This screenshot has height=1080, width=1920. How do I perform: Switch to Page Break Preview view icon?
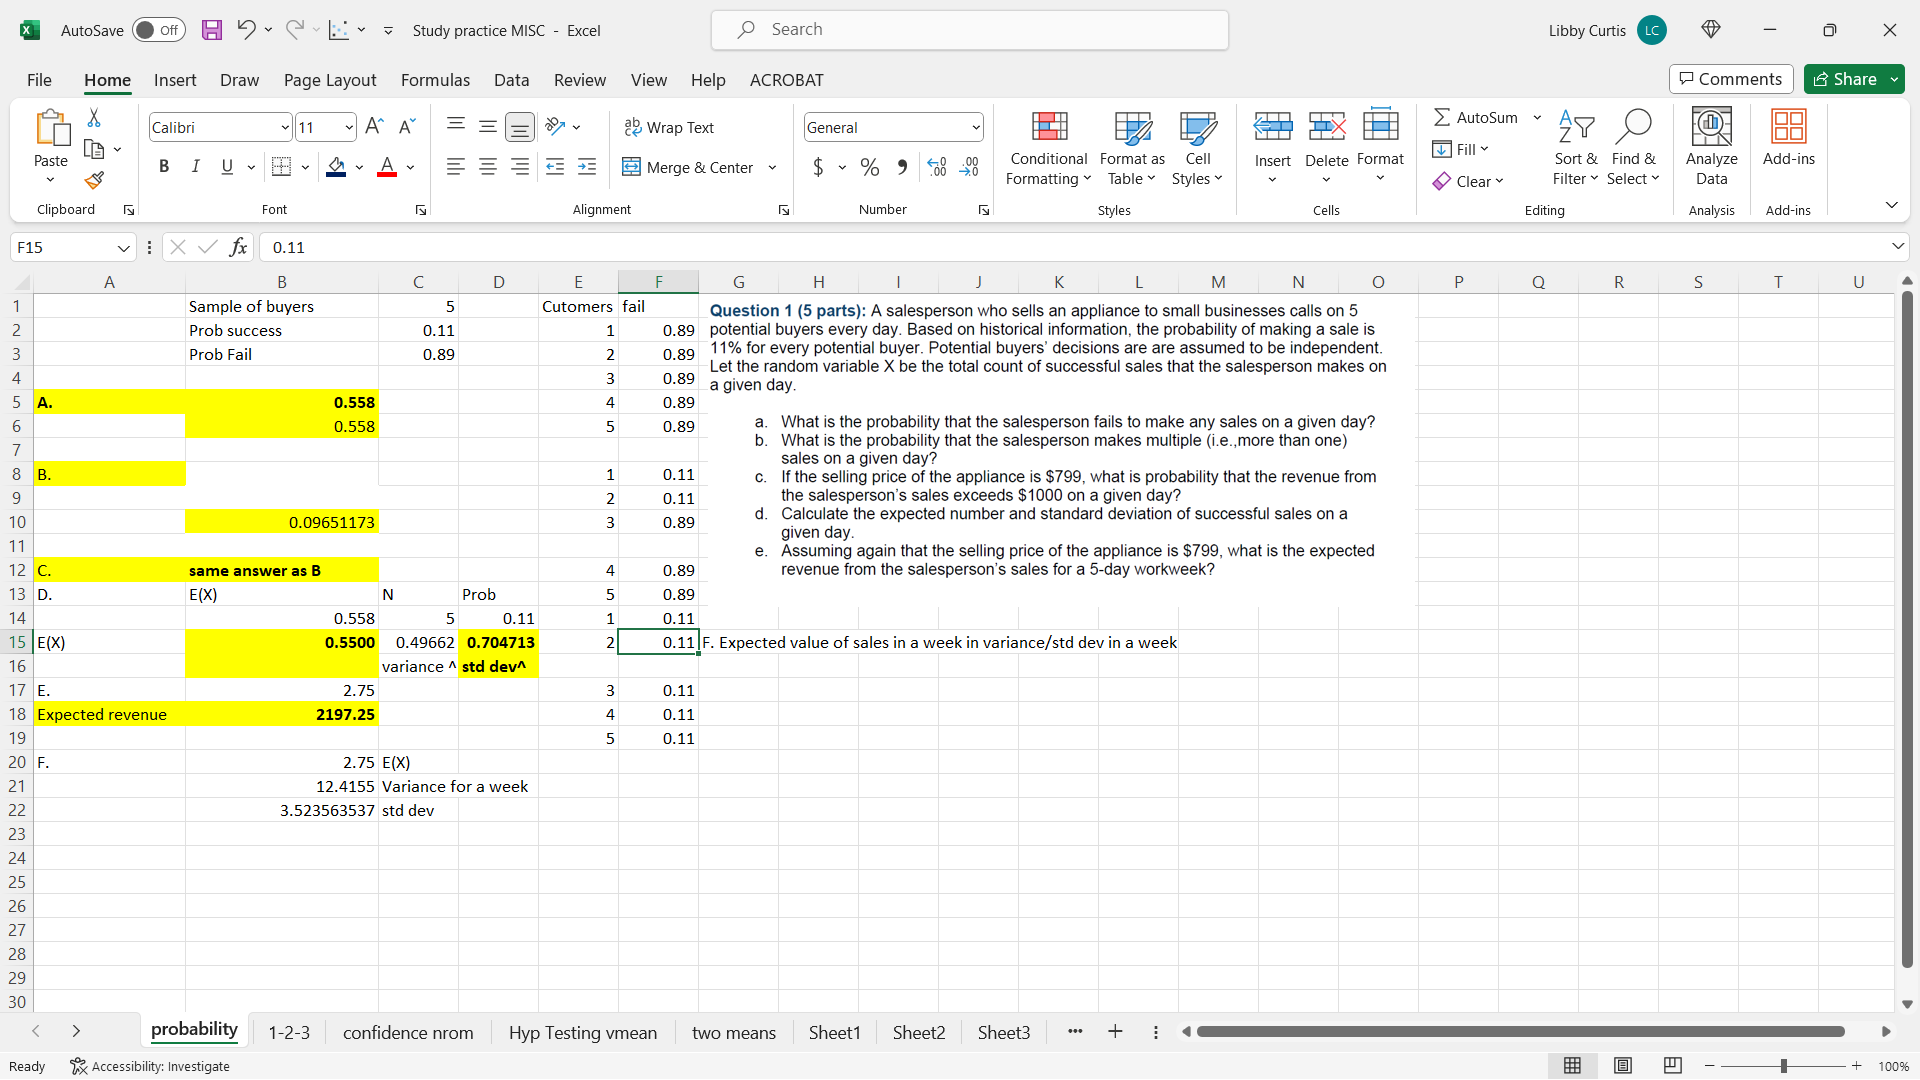point(1672,1066)
